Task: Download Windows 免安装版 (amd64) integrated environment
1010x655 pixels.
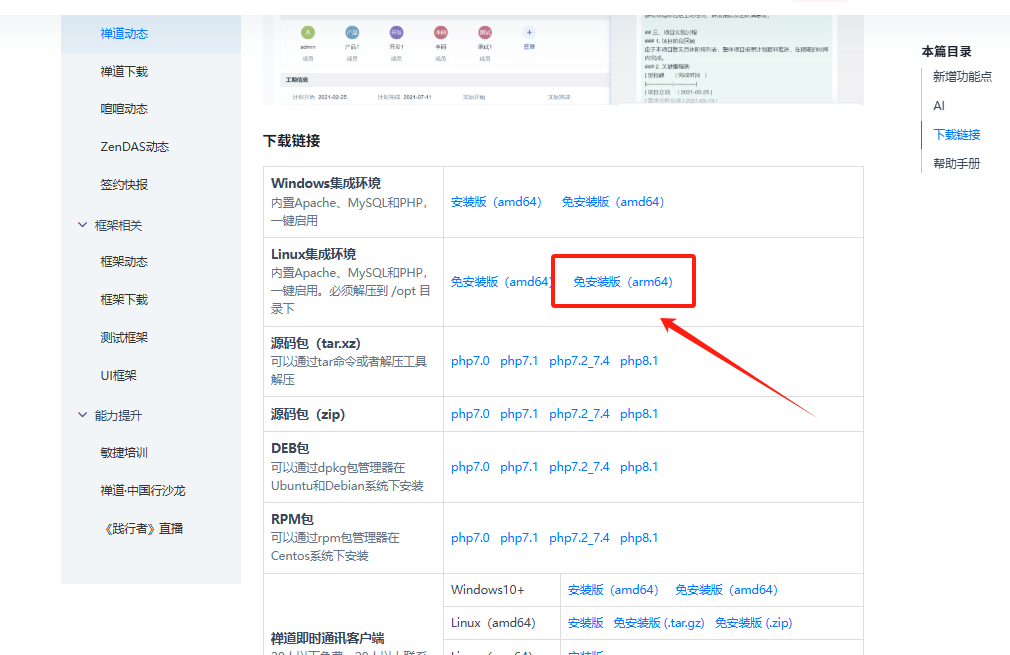Action: [613, 202]
